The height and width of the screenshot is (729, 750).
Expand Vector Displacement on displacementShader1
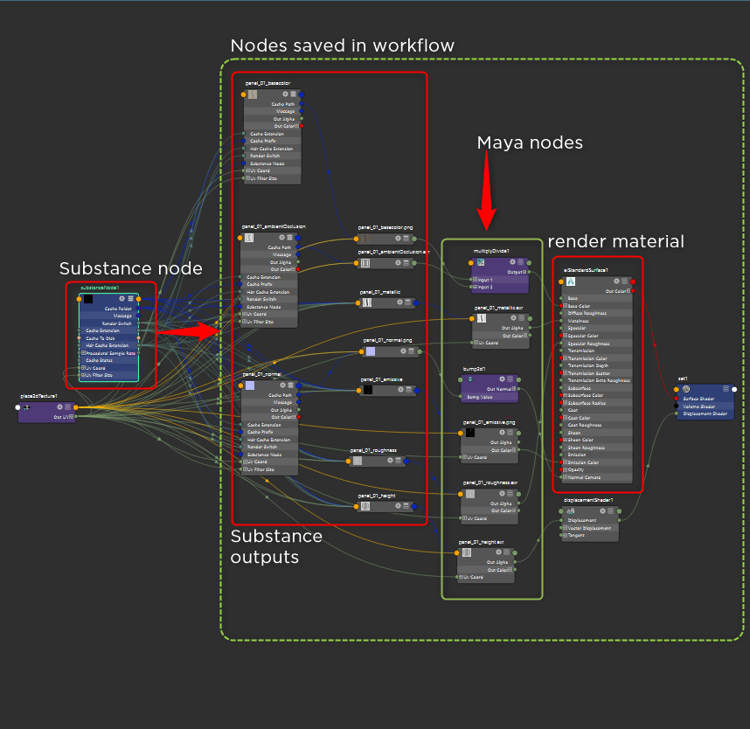565,528
